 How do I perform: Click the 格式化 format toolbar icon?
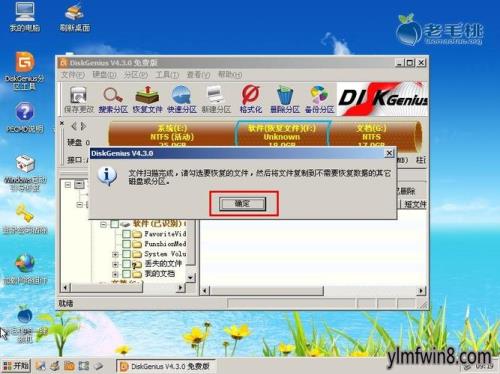coord(251,100)
